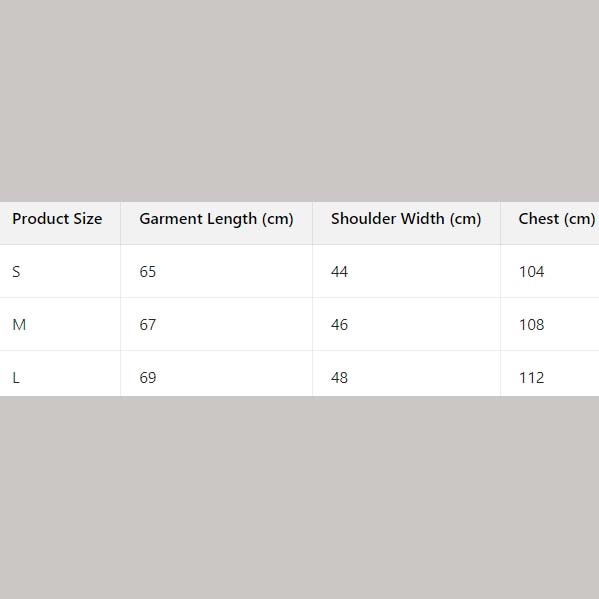
Task: Click chest value 112
Action: pyautogui.click(x=531, y=378)
